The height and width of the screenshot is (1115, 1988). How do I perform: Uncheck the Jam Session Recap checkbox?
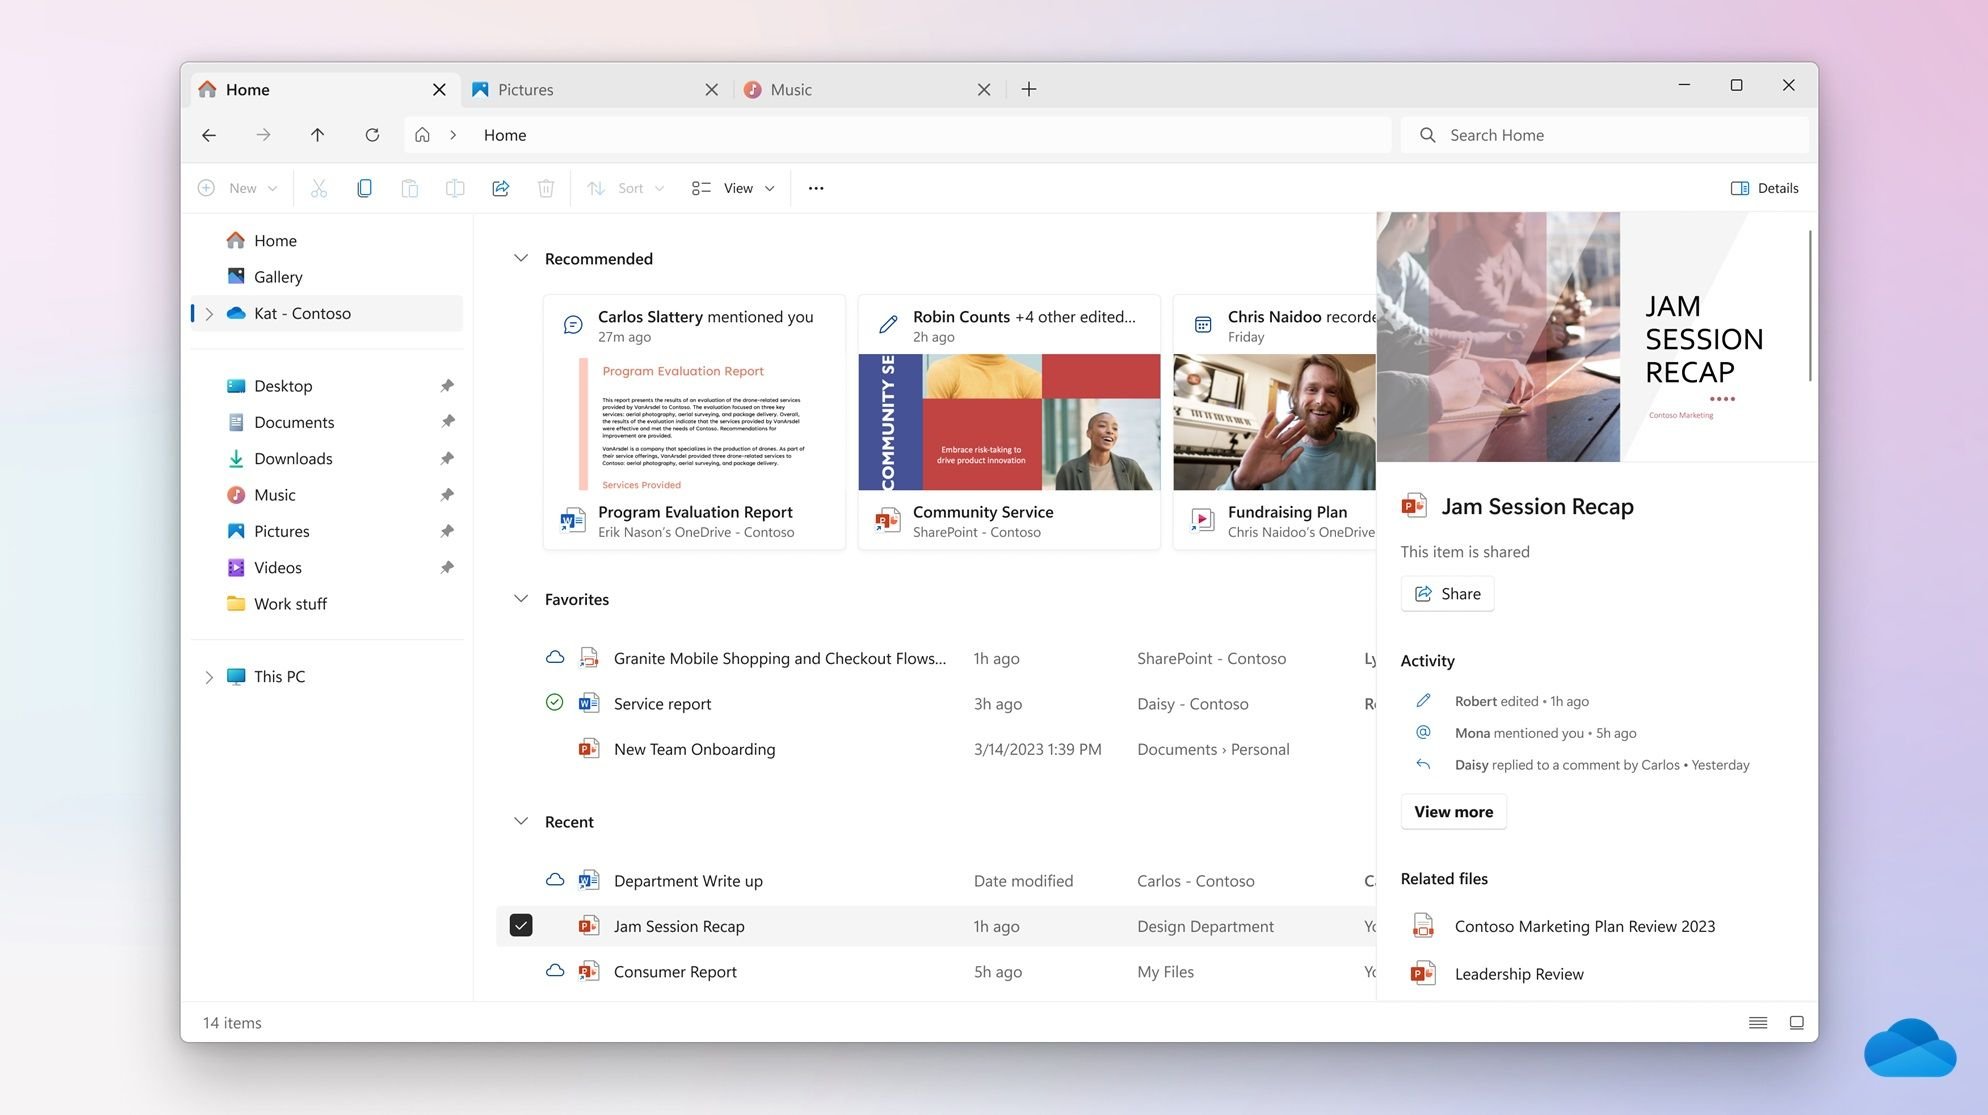(x=521, y=926)
